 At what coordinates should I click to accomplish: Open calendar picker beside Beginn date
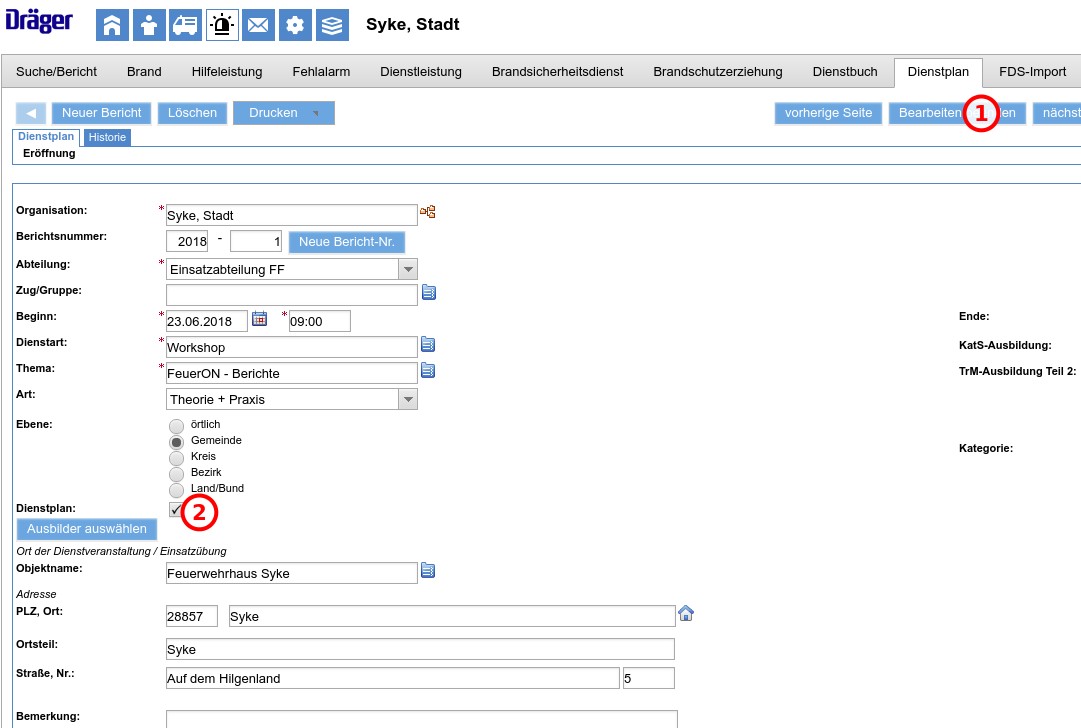pos(259,319)
